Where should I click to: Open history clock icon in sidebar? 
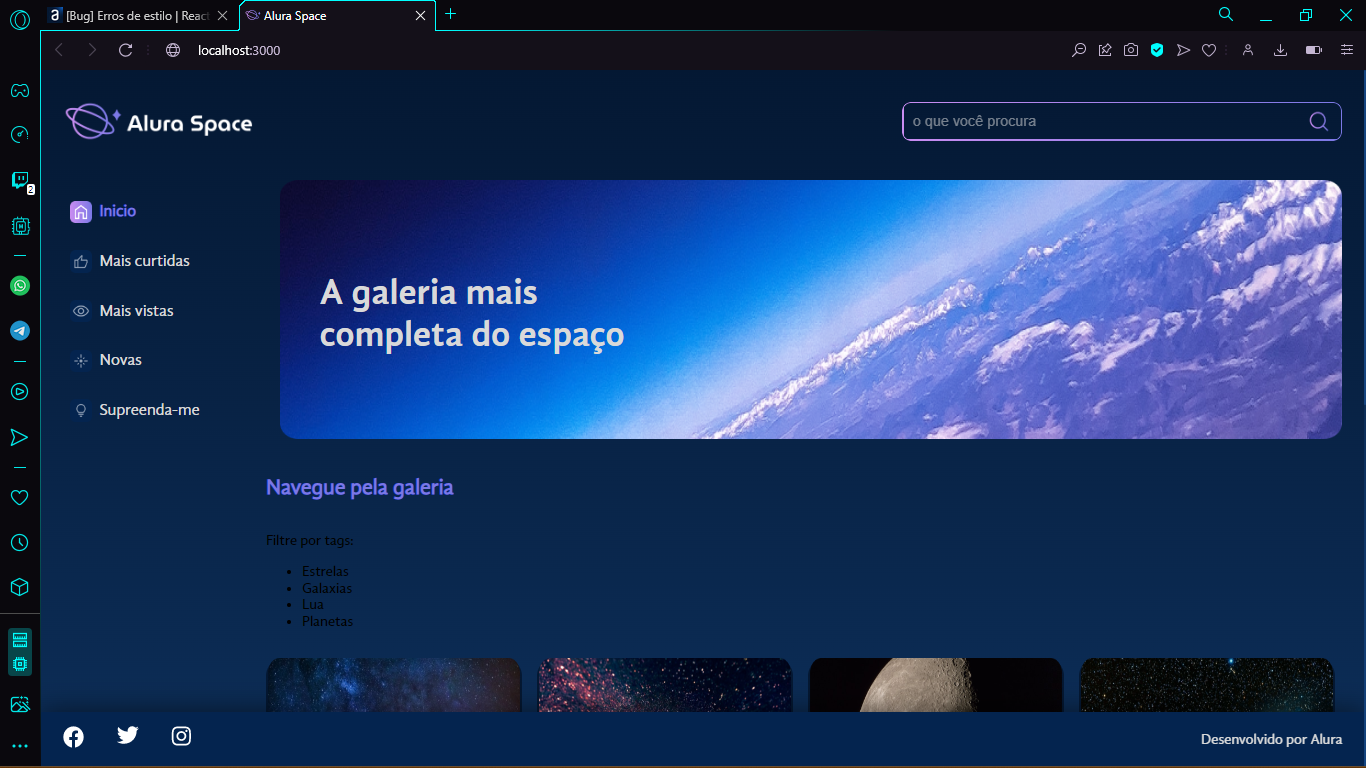pos(19,542)
